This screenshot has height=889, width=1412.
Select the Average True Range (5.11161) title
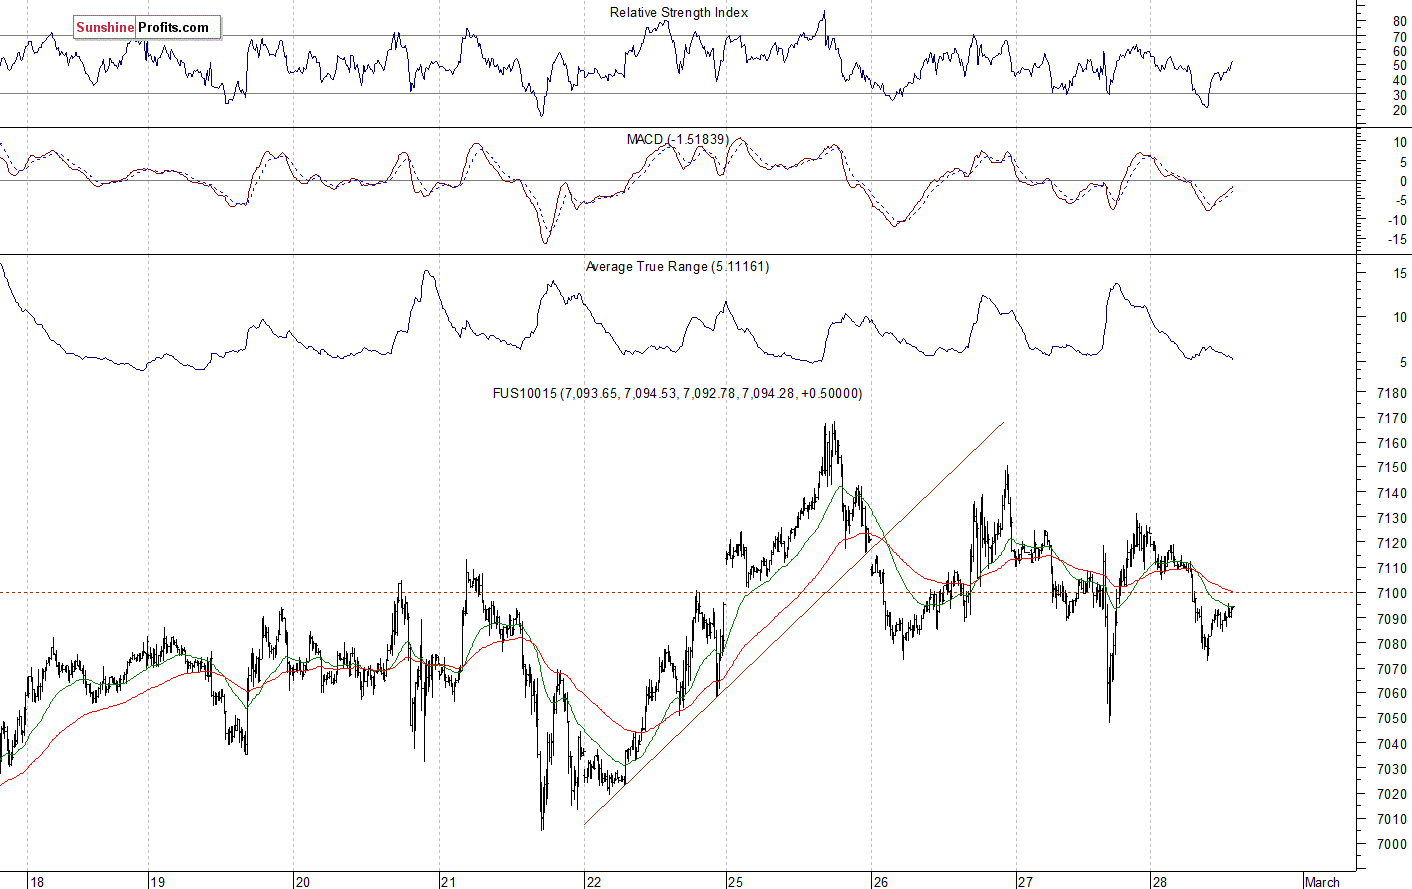[677, 267]
